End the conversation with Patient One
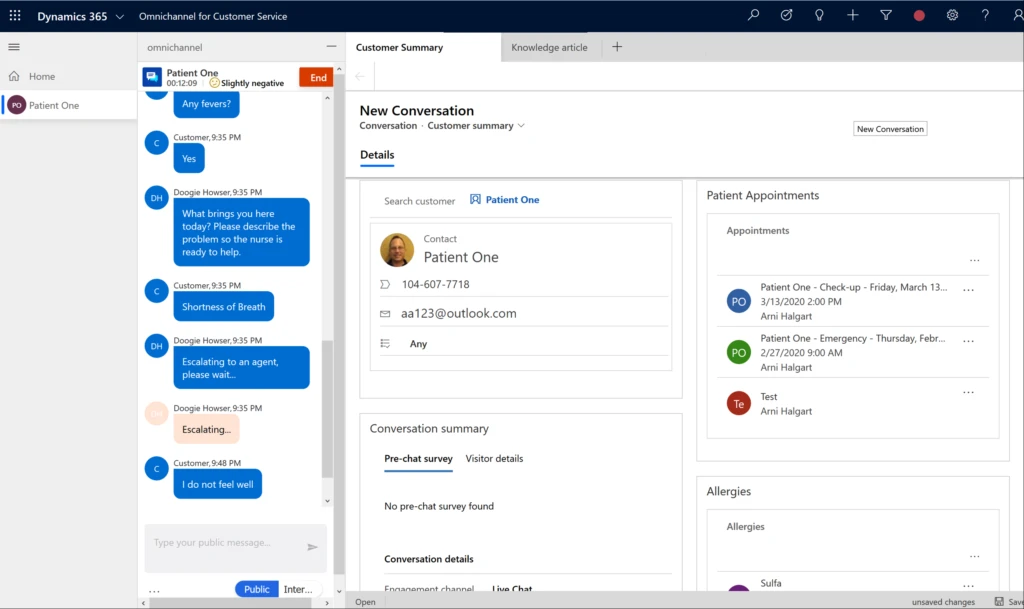 pos(316,76)
